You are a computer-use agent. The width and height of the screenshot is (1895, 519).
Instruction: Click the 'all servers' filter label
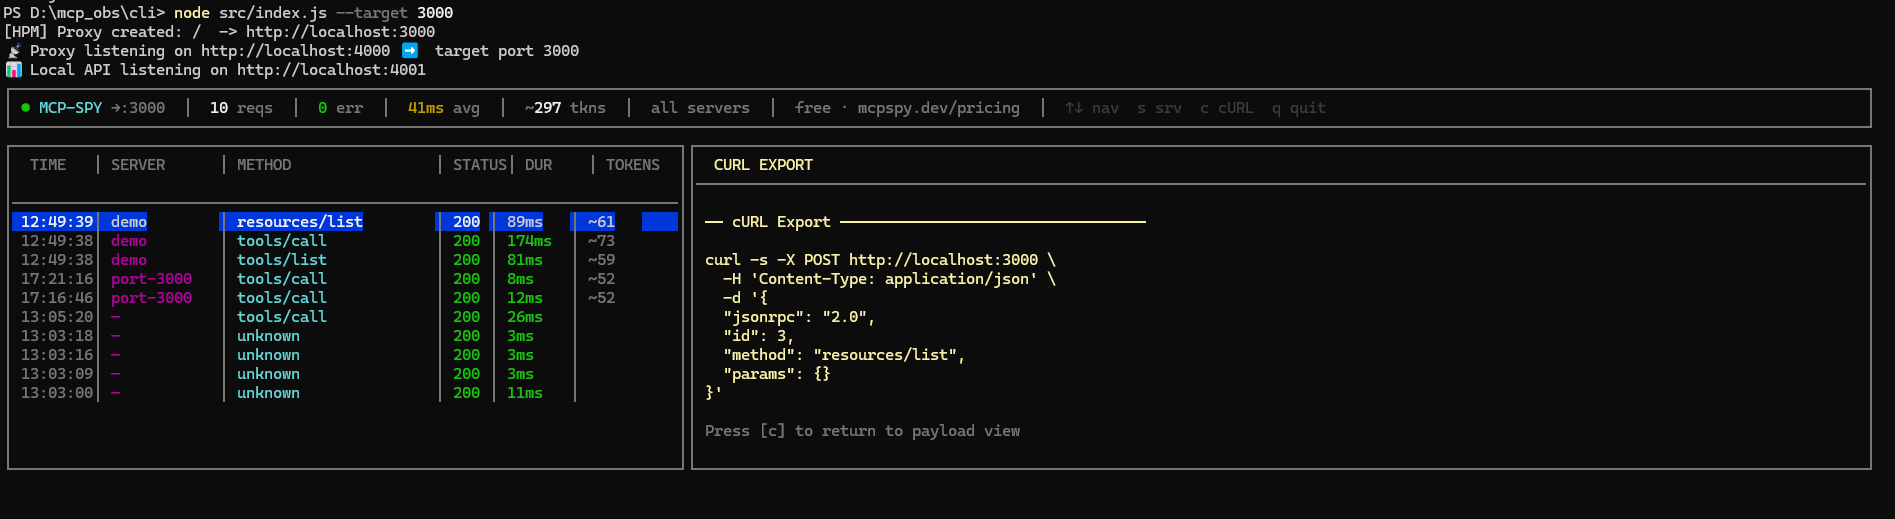700,108
